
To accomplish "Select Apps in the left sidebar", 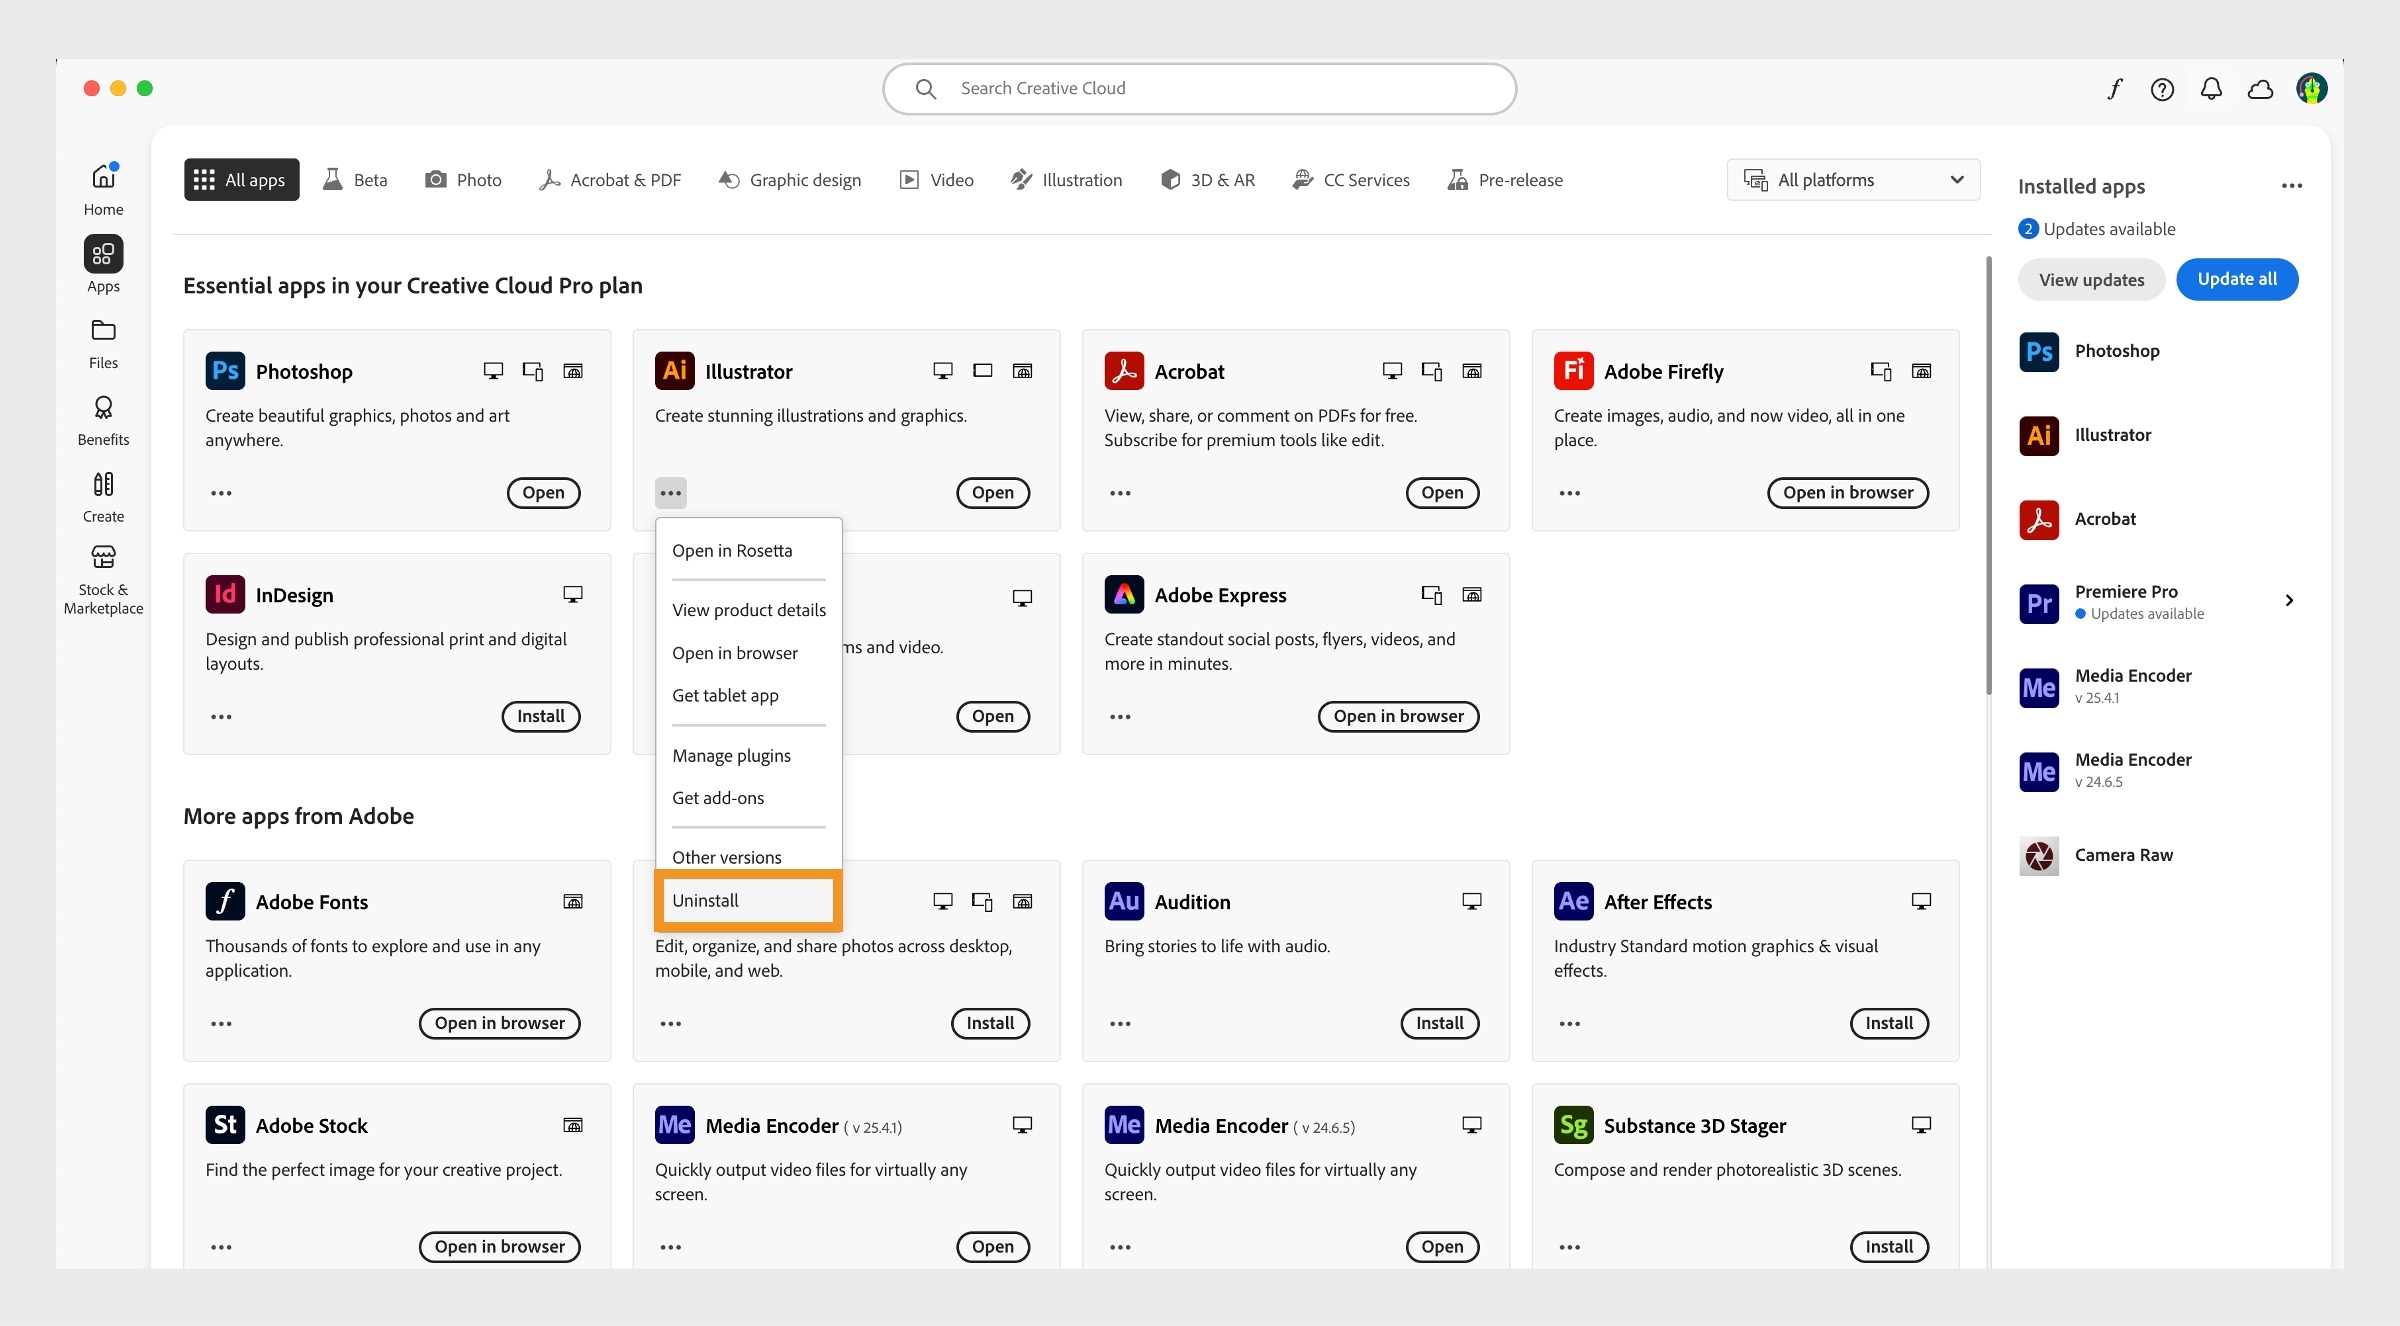I will point(103,263).
